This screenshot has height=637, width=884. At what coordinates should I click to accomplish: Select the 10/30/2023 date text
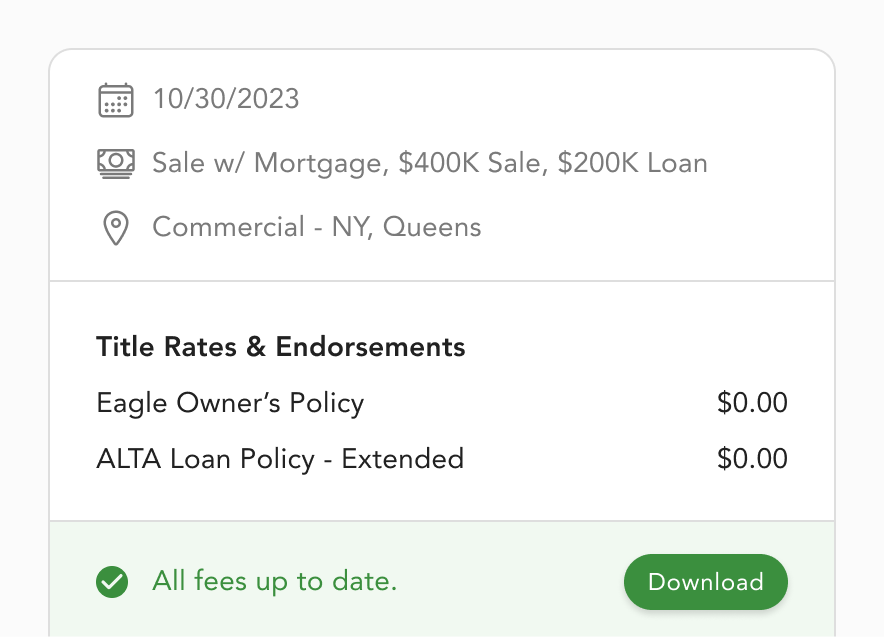point(226,99)
